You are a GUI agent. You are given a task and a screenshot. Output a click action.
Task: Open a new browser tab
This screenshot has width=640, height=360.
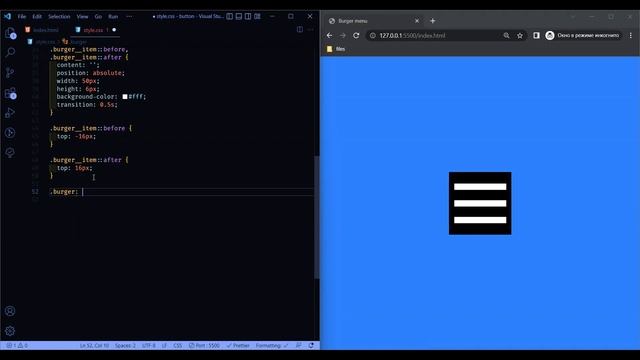(433, 21)
